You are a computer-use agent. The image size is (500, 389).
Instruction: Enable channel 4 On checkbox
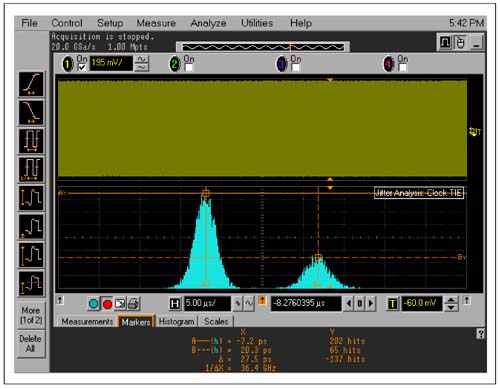tap(402, 67)
